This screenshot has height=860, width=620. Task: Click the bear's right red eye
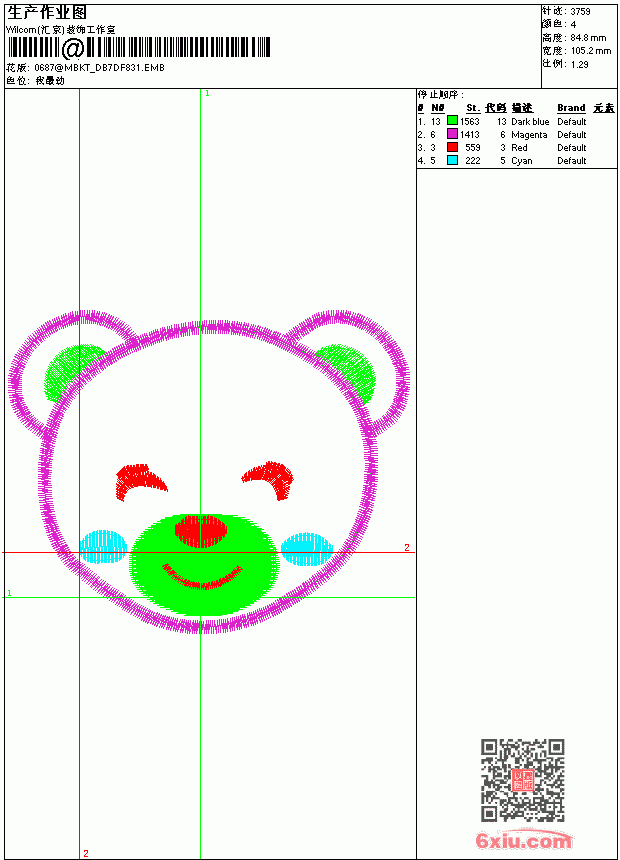click(269, 480)
